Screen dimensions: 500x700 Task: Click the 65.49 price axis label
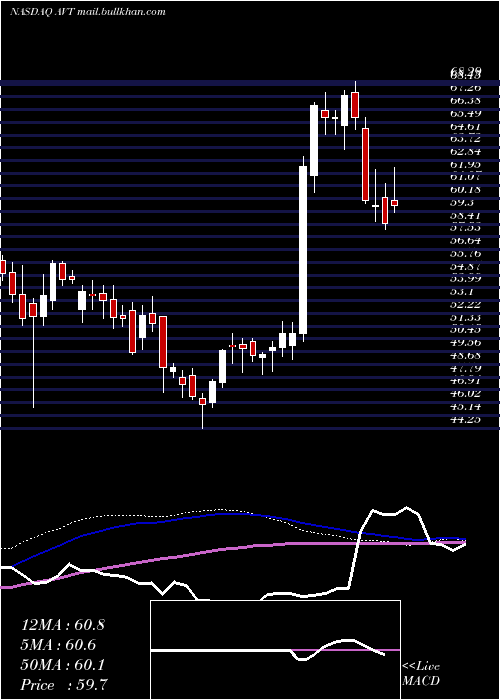tap(466, 114)
